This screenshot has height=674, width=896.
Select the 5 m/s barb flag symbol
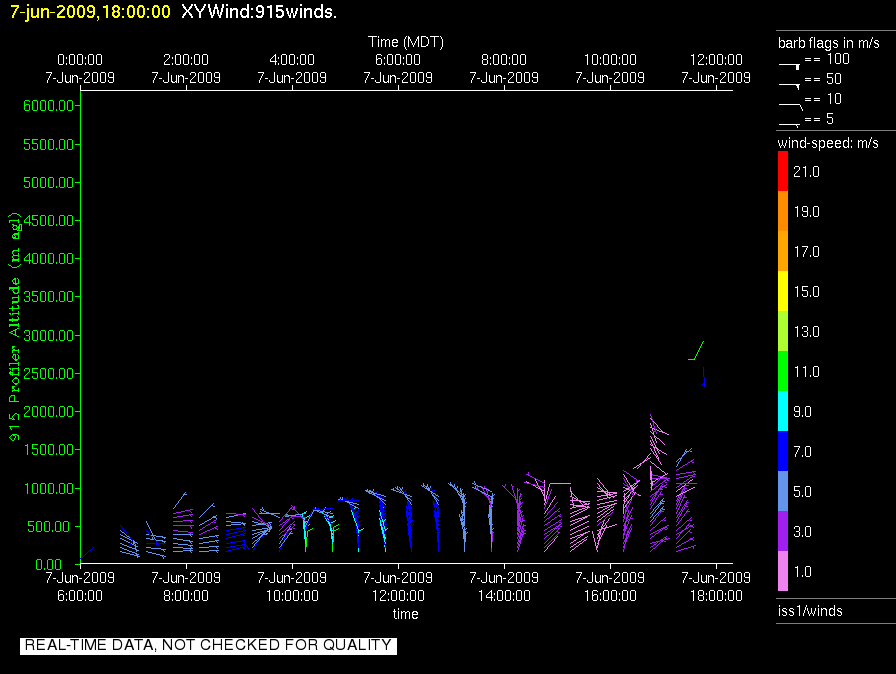click(789, 123)
